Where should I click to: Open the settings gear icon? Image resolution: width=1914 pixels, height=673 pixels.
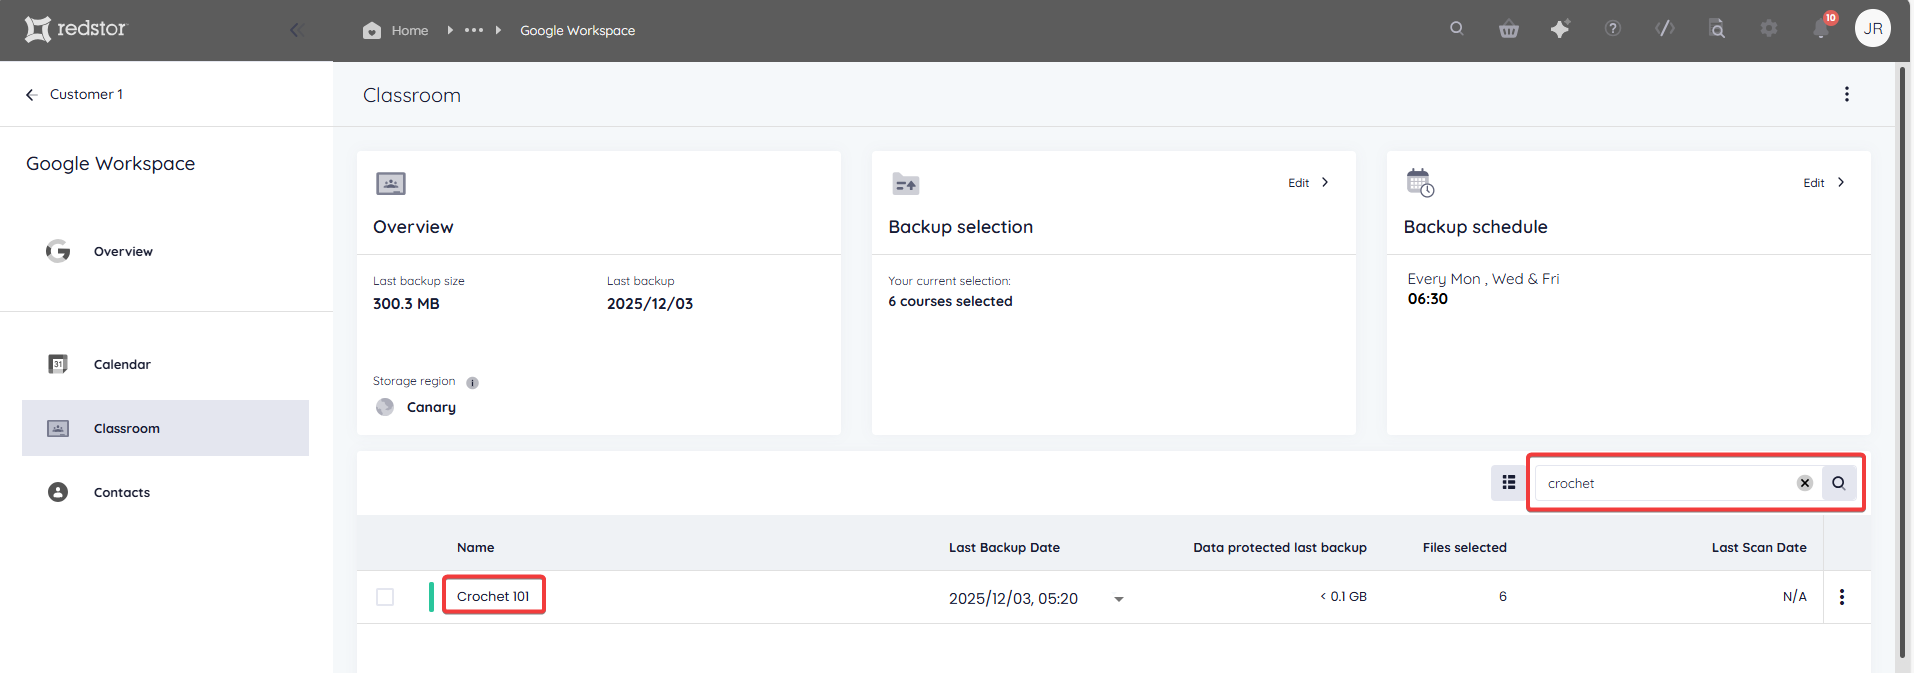1769,29
